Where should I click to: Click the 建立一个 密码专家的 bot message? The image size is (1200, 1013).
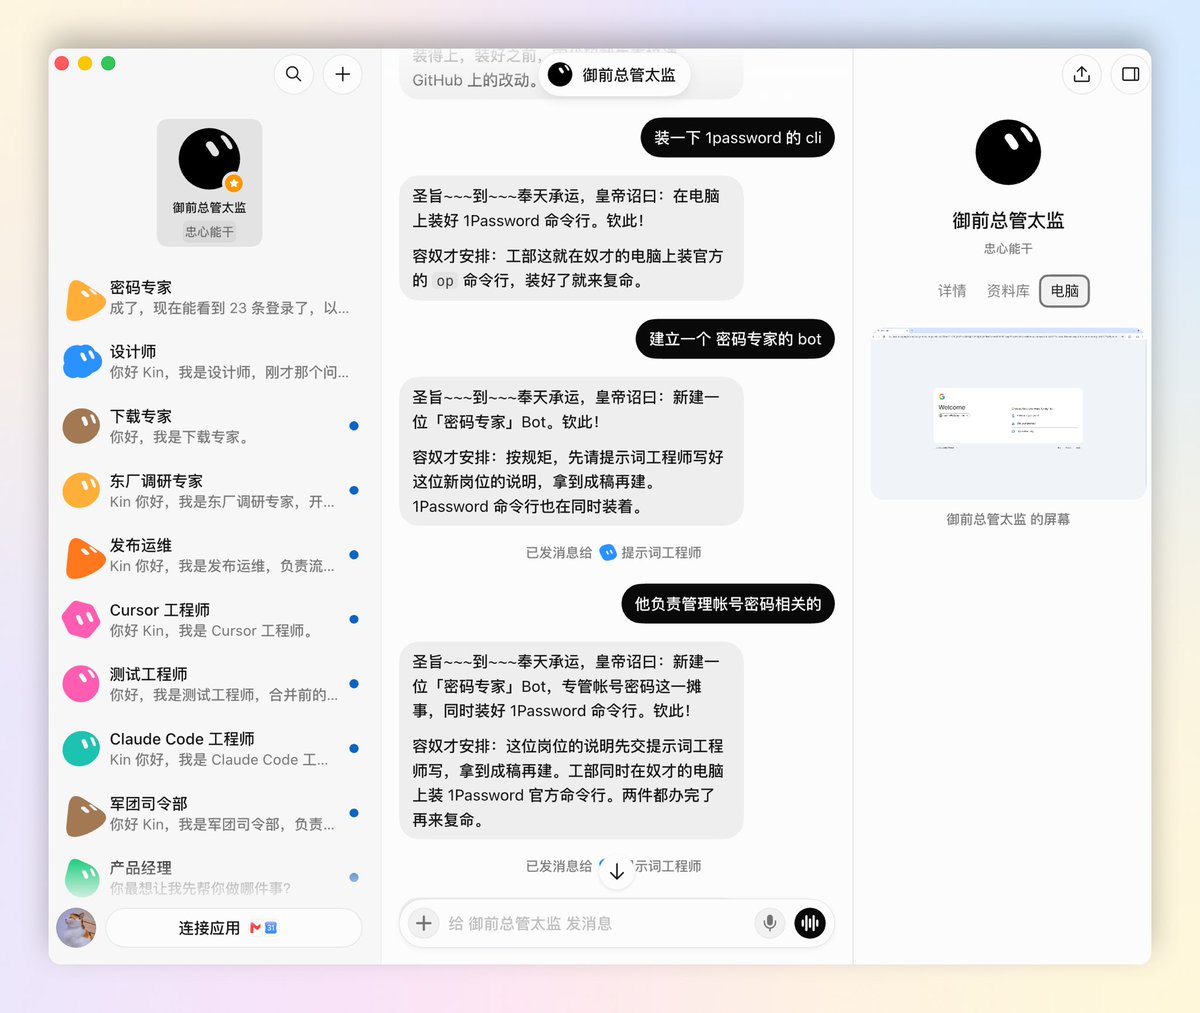tap(735, 339)
